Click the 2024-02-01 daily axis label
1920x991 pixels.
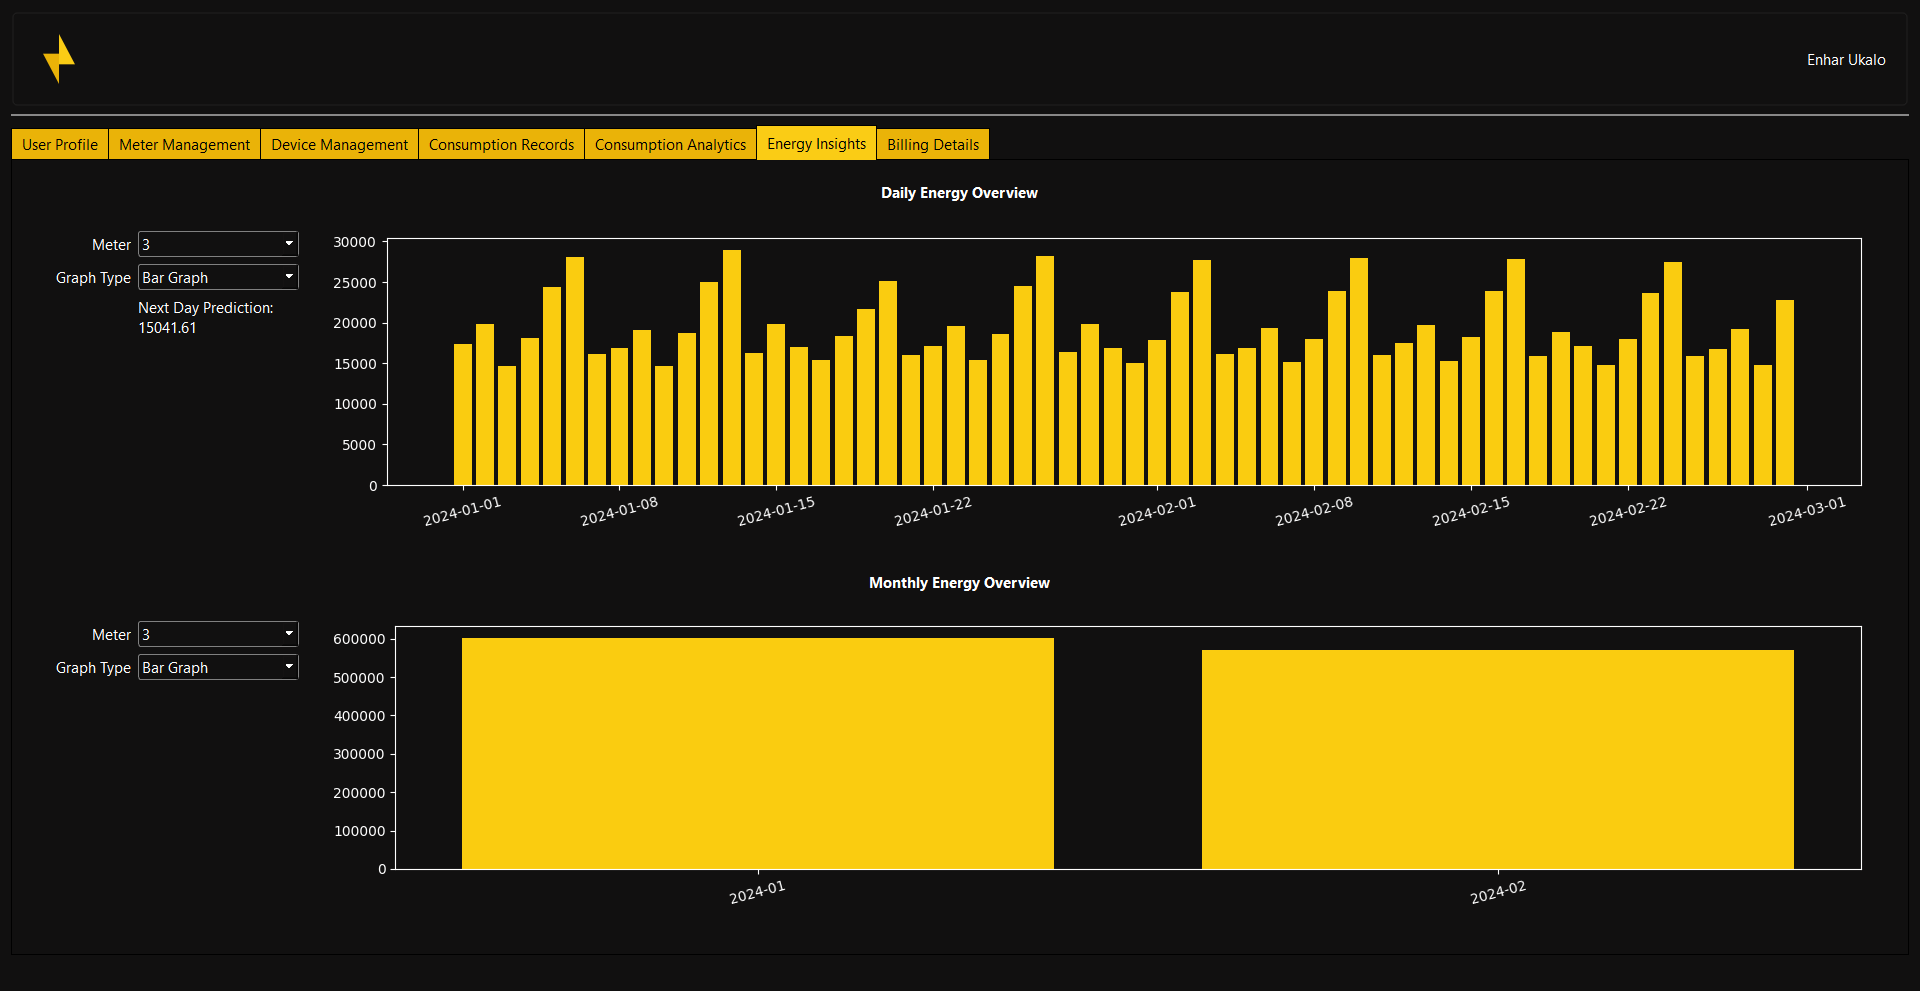(1157, 511)
